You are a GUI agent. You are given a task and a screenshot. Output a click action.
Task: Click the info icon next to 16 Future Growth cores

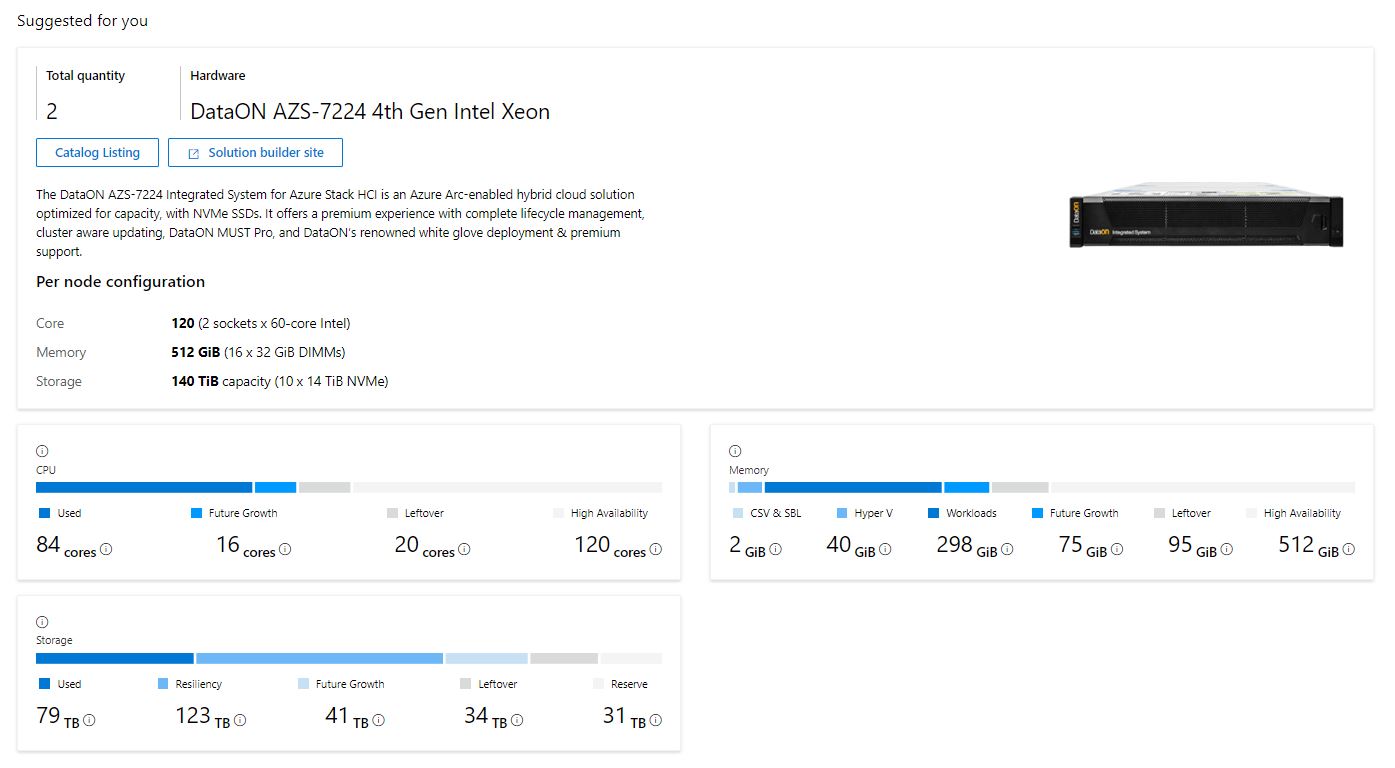[x=285, y=550]
